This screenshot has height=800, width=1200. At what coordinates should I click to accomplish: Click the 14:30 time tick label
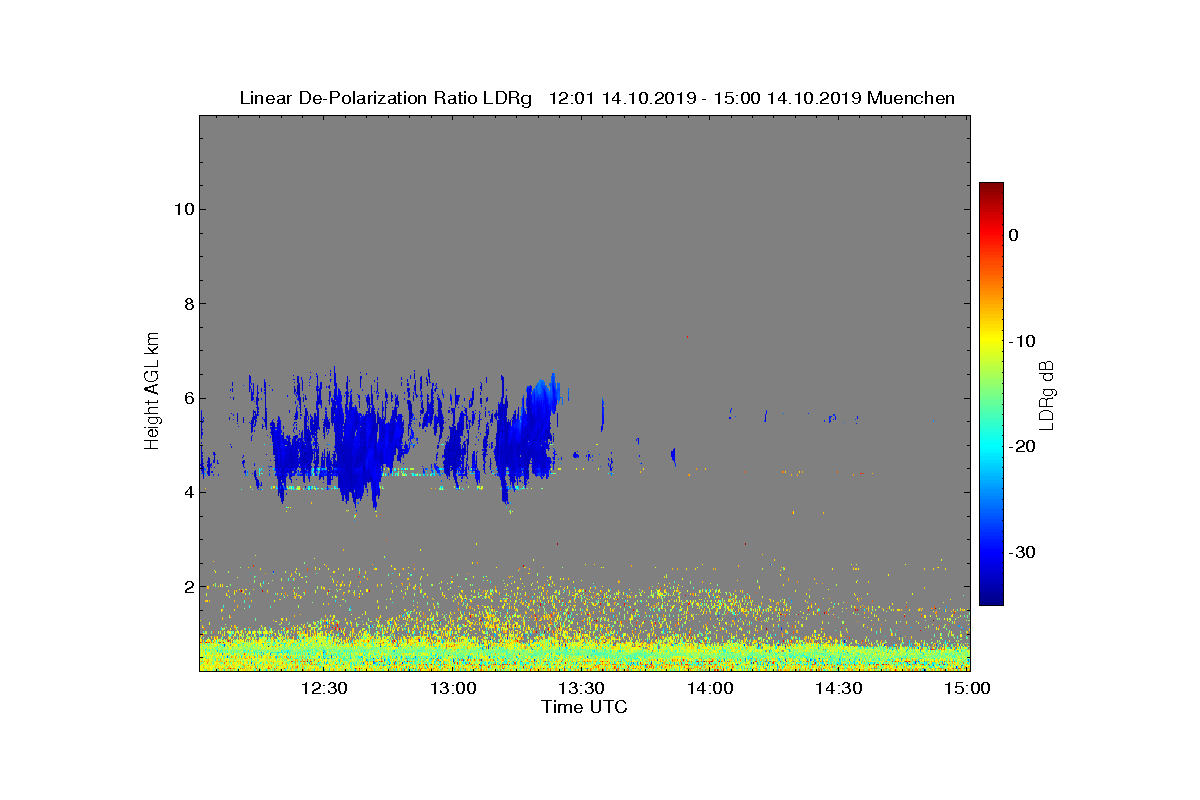[x=839, y=688]
